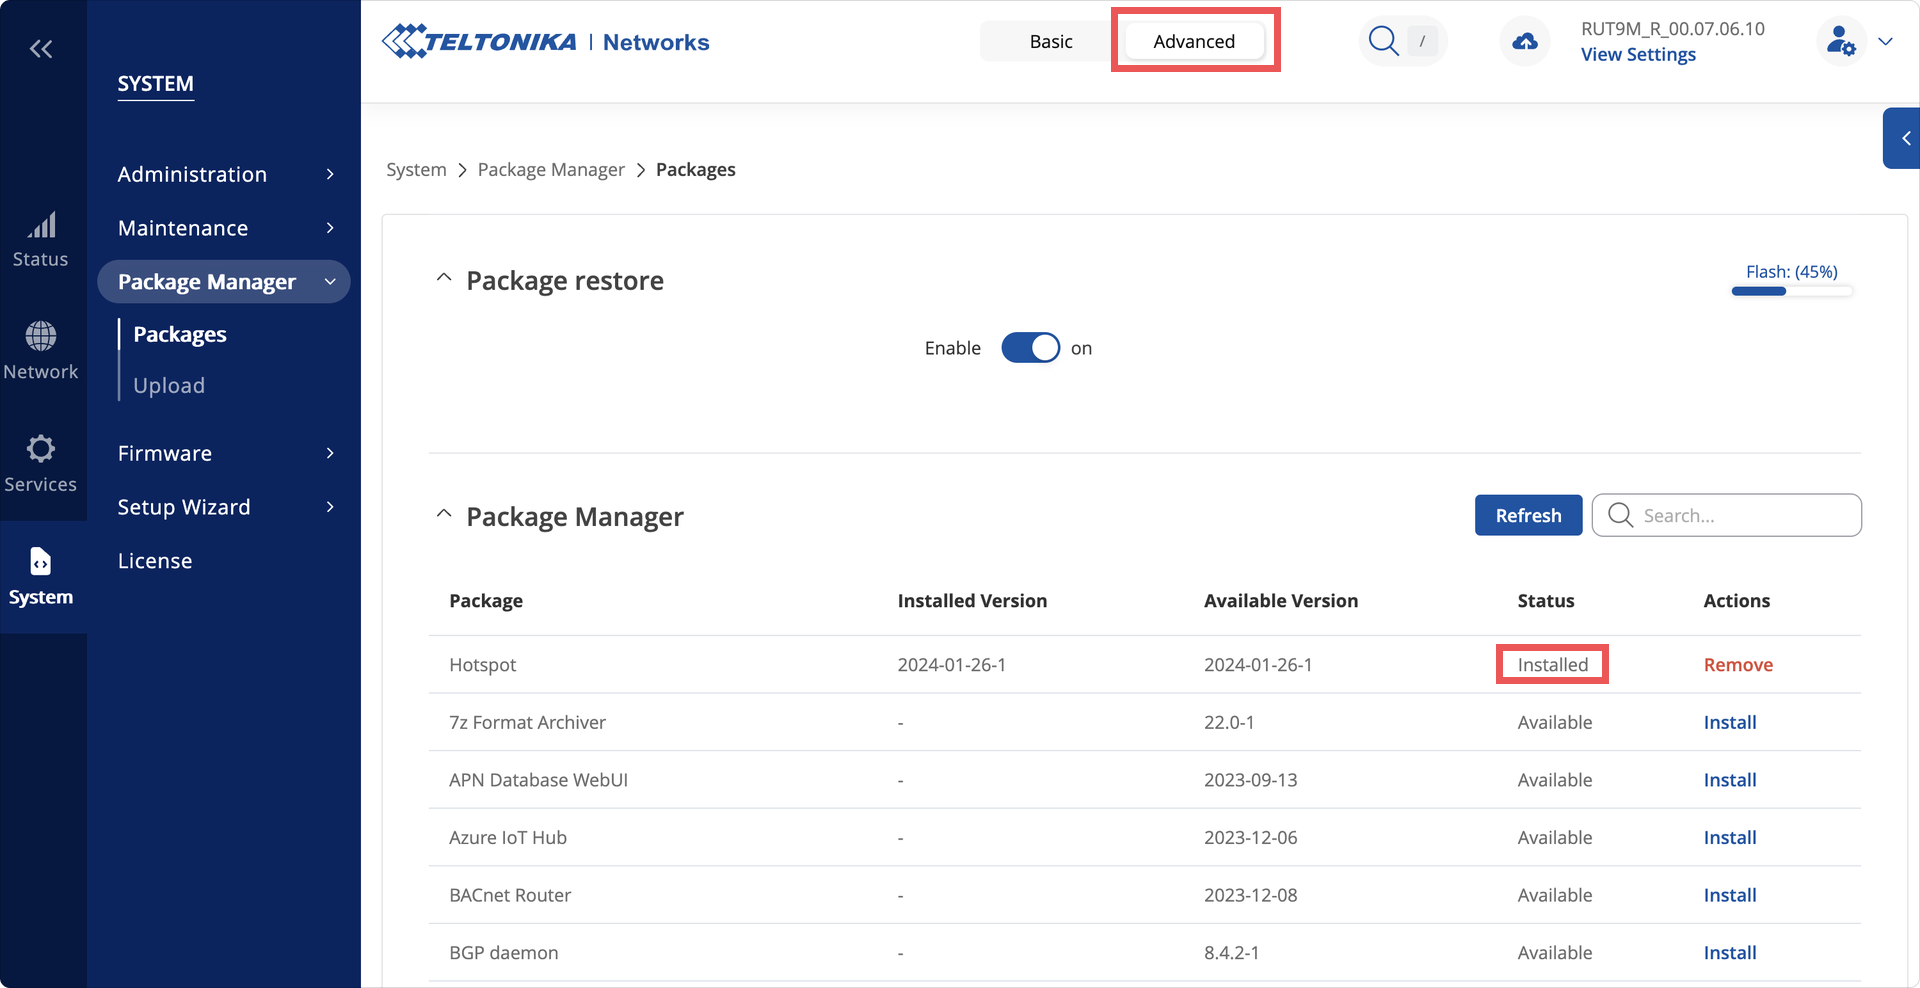Collapse the sidebar with double-chevron icon

41,49
